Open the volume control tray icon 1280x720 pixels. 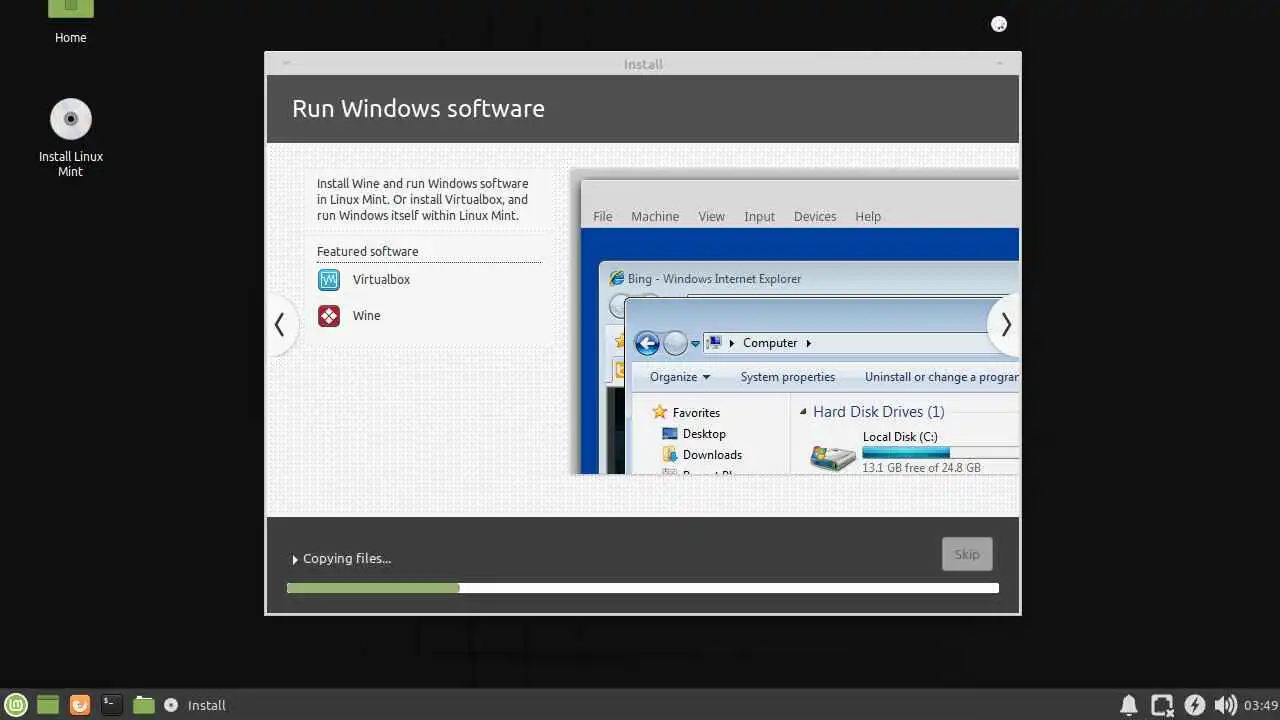click(1225, 705)
